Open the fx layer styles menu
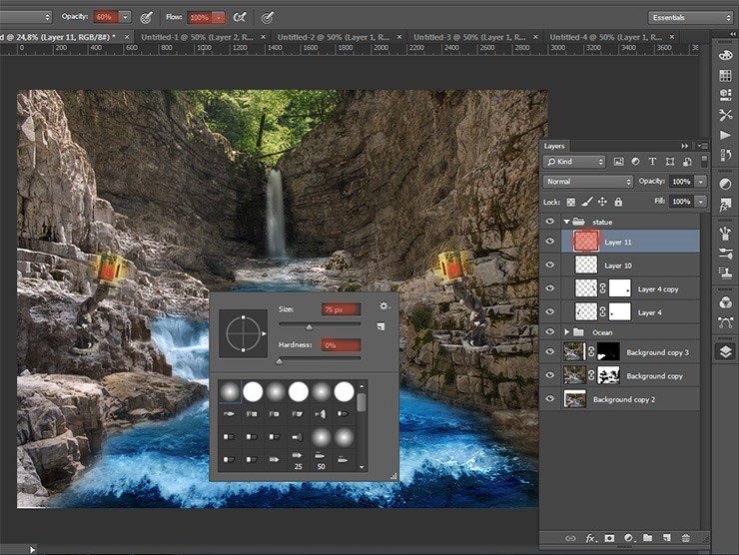This screenshot has width=739, height=555. coord(590,538)
